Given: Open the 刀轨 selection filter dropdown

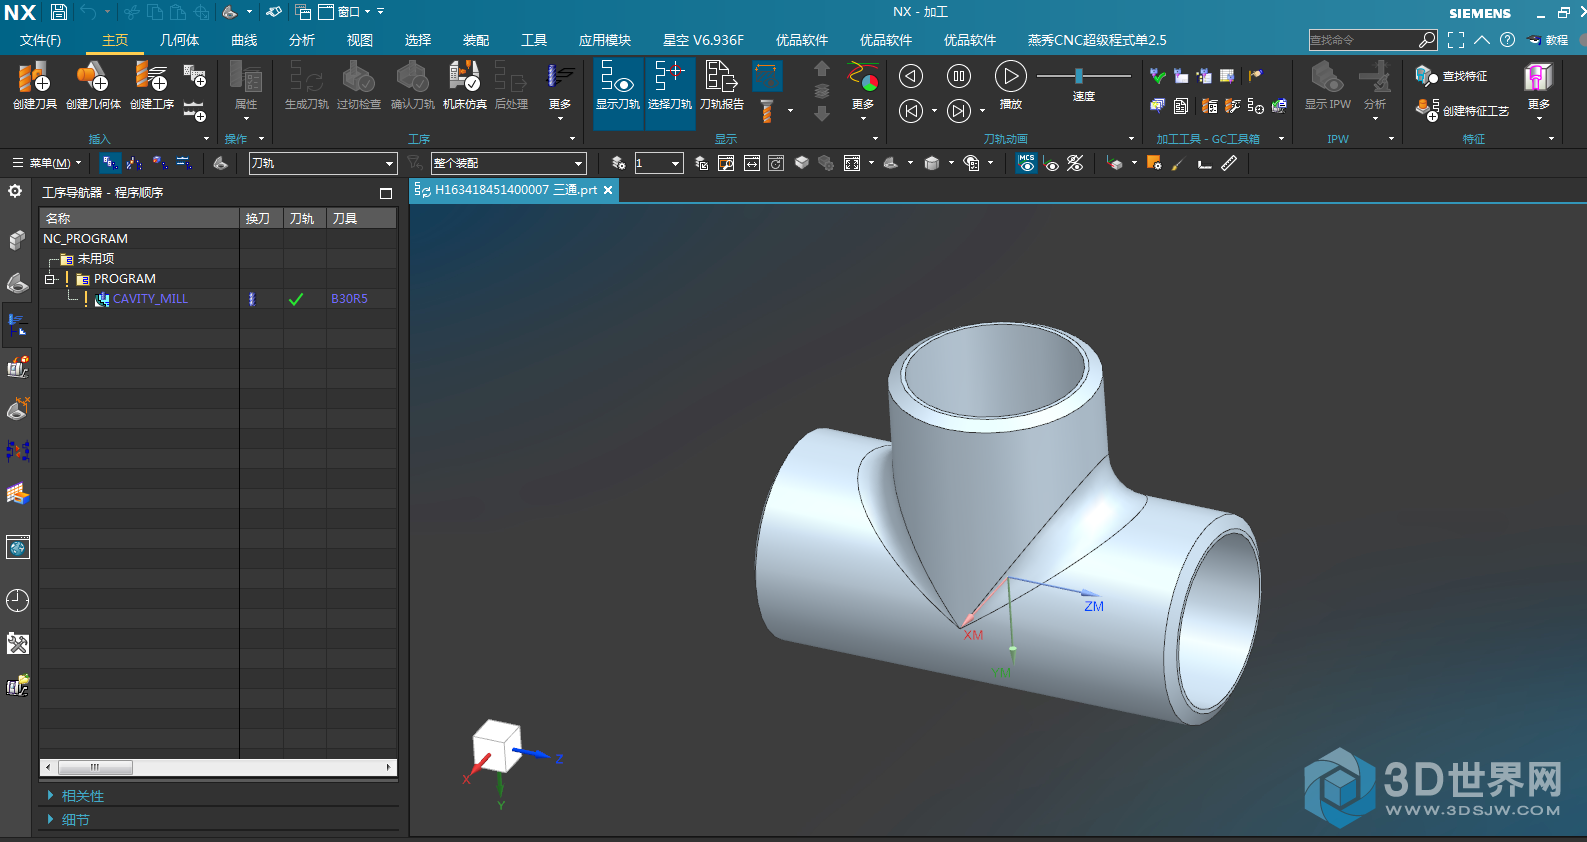Looking at the screenshot, I should tap(323, 163).
